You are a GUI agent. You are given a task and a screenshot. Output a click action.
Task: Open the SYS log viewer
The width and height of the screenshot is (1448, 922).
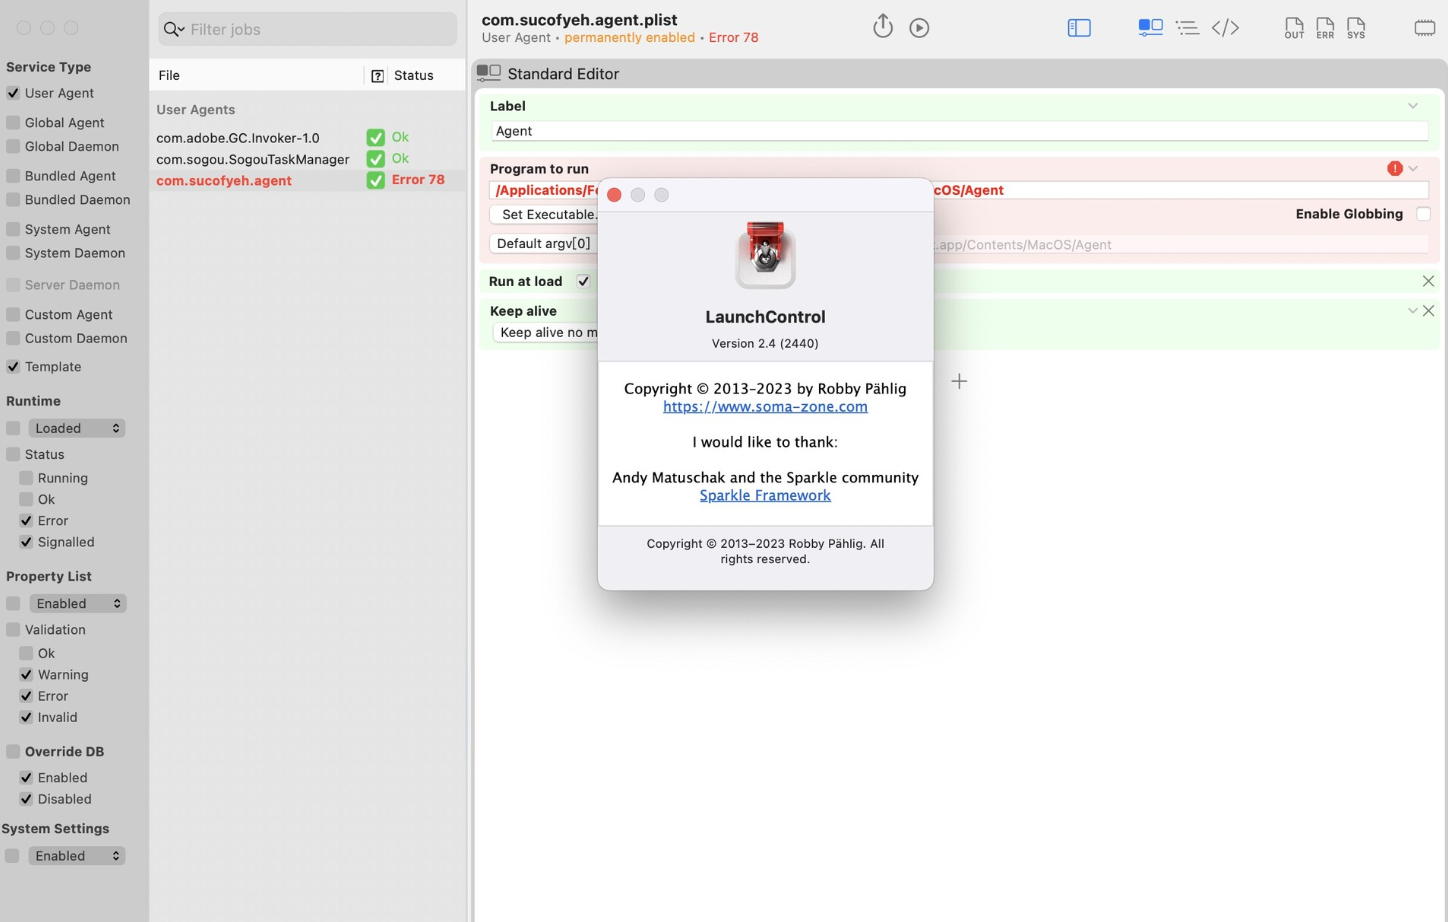pyautogui.click(x=1356, y=27)
